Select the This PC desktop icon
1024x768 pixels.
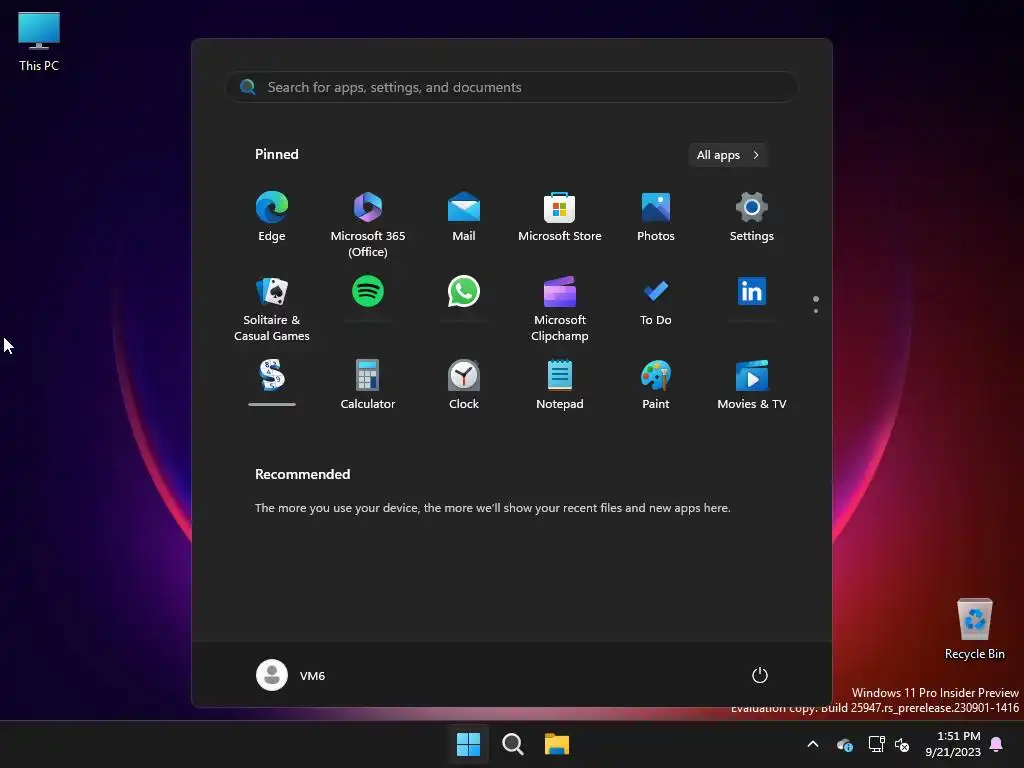pos(39,42)
